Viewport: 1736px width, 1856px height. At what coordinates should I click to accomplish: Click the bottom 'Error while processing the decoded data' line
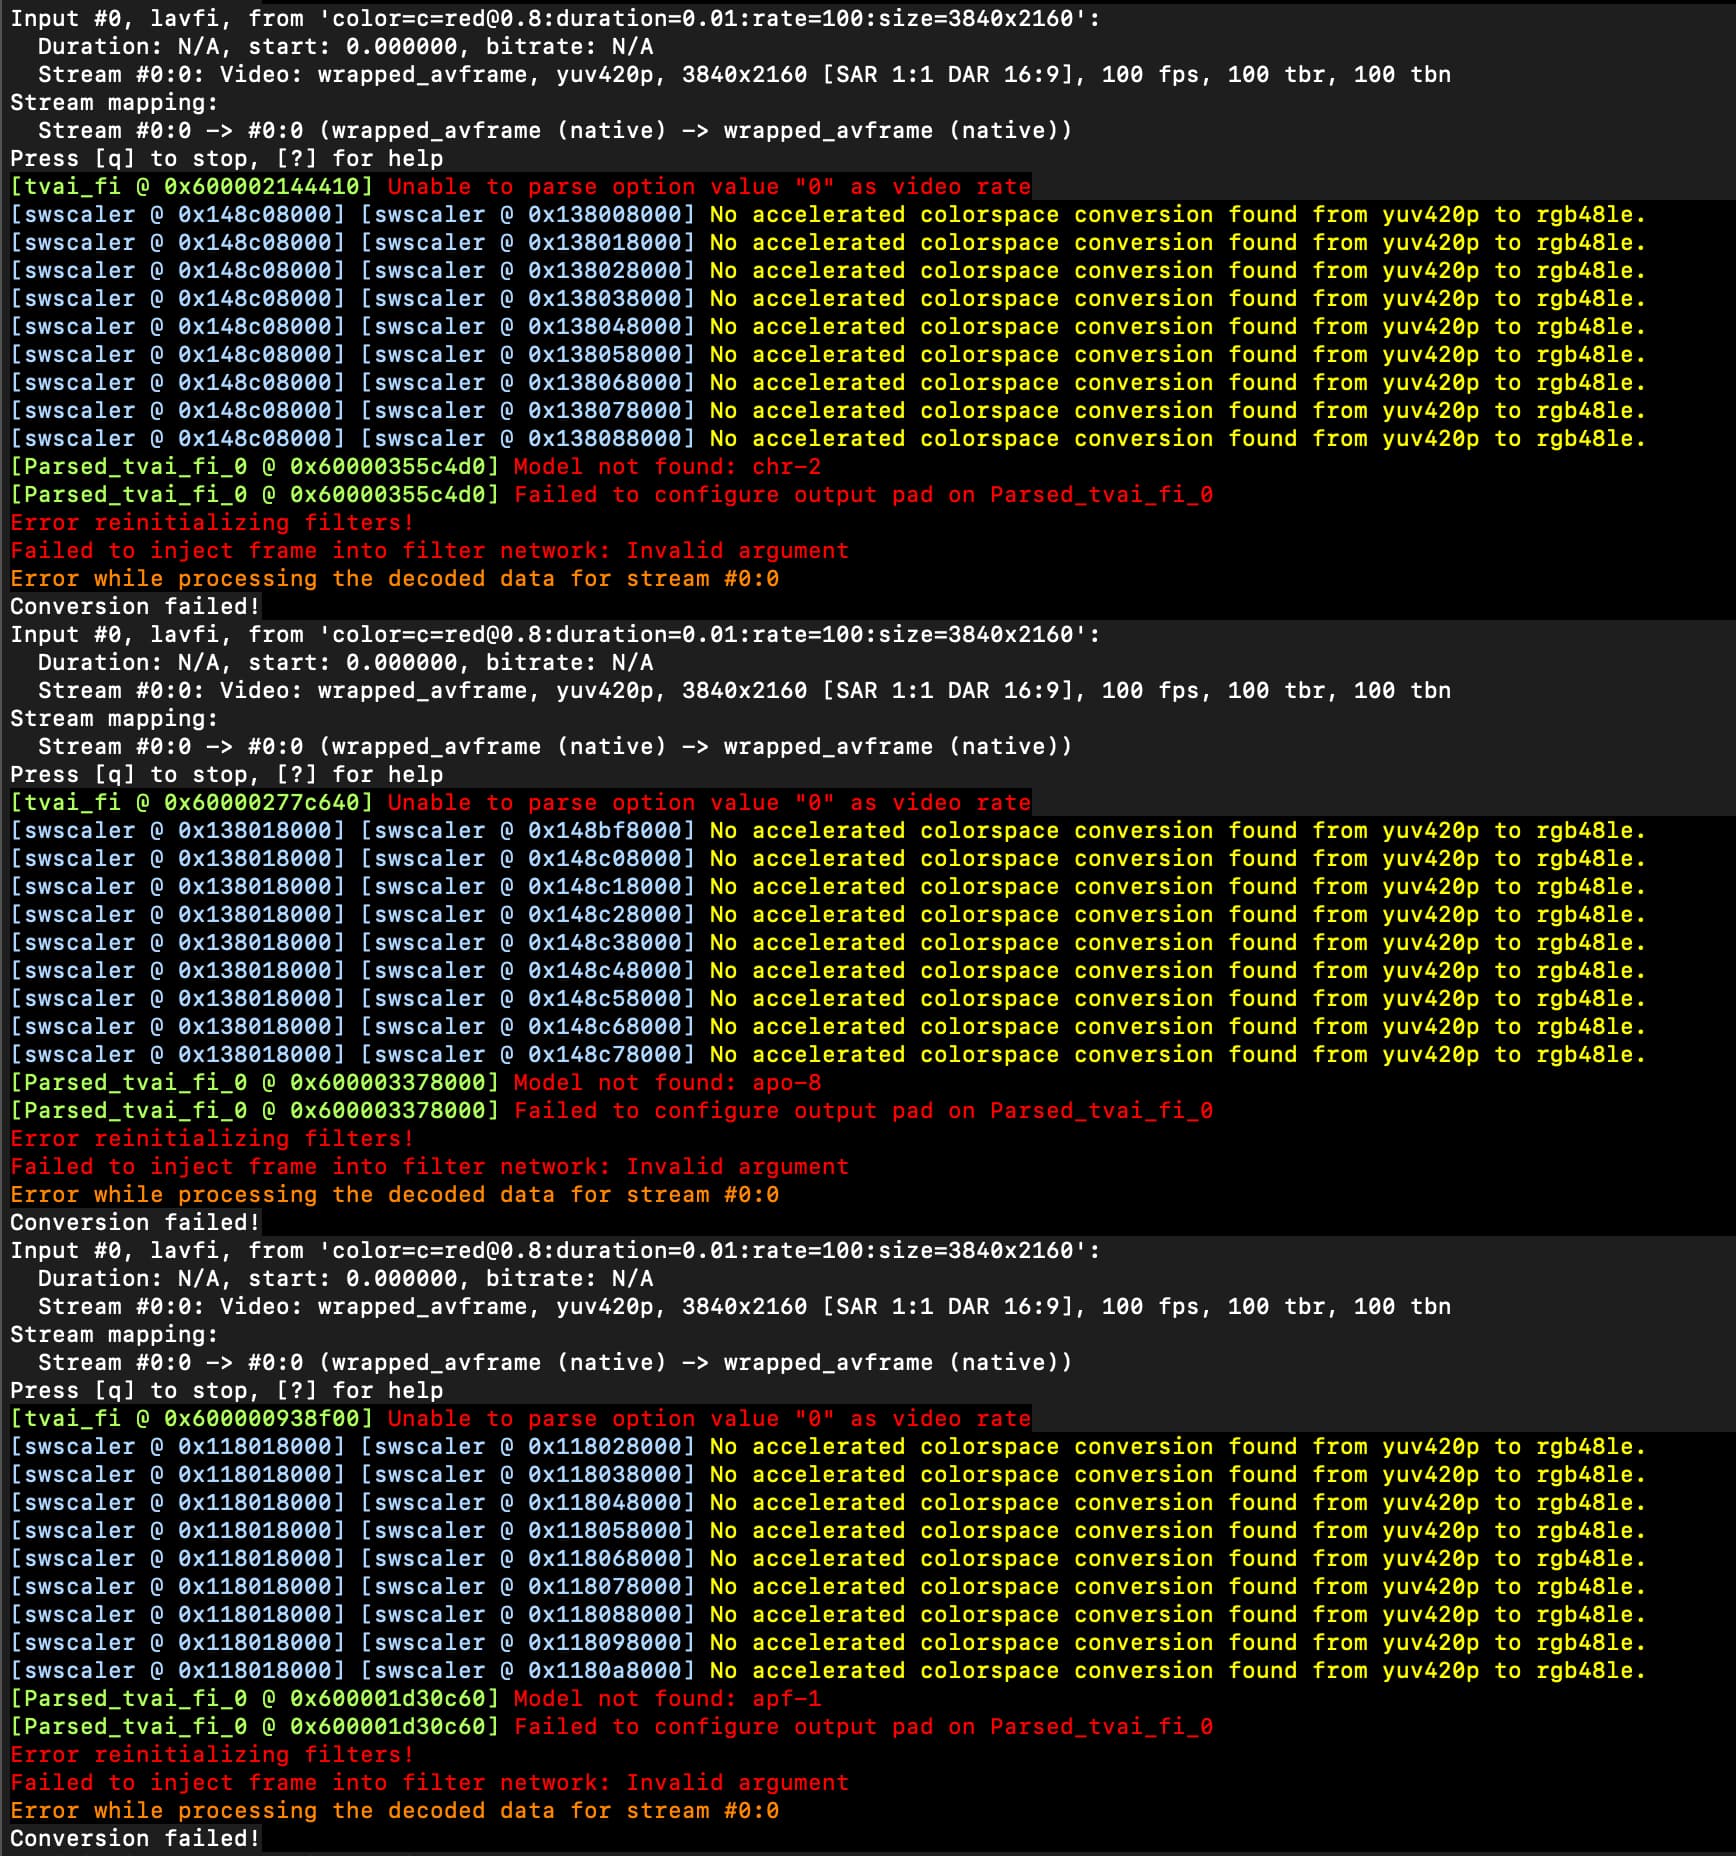coord(395,1810)
